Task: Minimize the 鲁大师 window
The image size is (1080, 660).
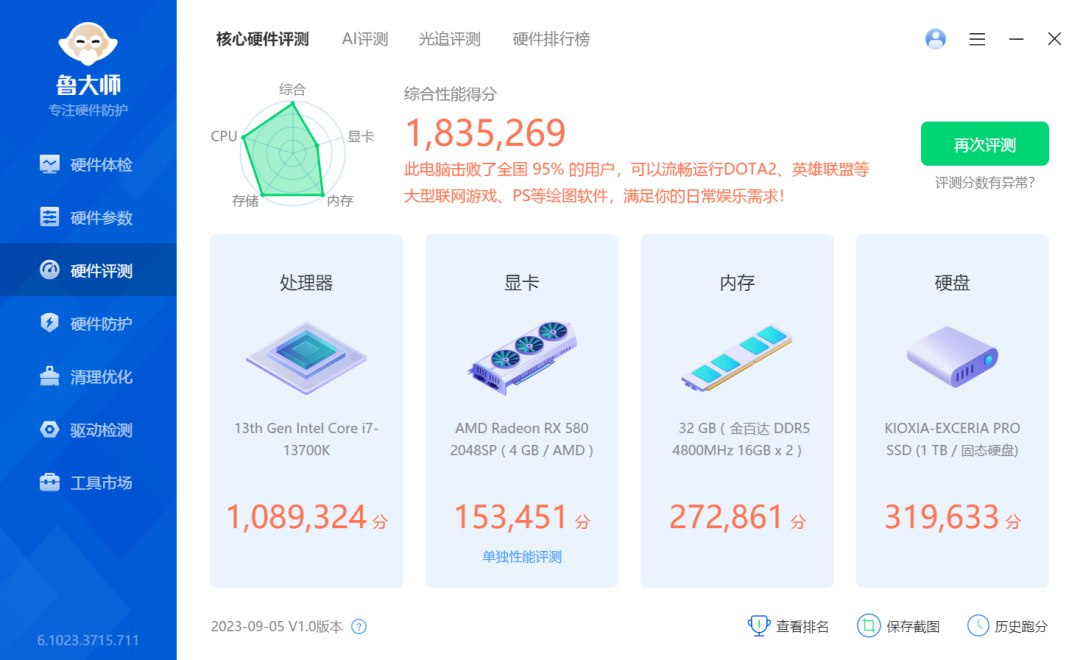Action: tap(1016, 39)
